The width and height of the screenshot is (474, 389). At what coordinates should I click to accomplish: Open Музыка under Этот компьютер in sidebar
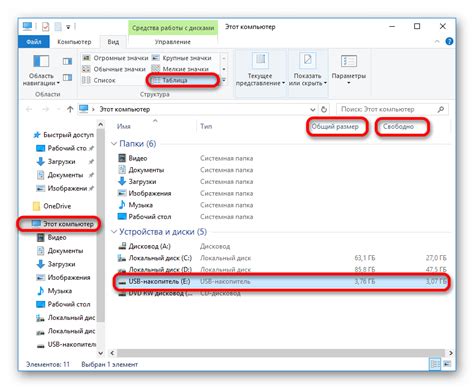[54, 291]
